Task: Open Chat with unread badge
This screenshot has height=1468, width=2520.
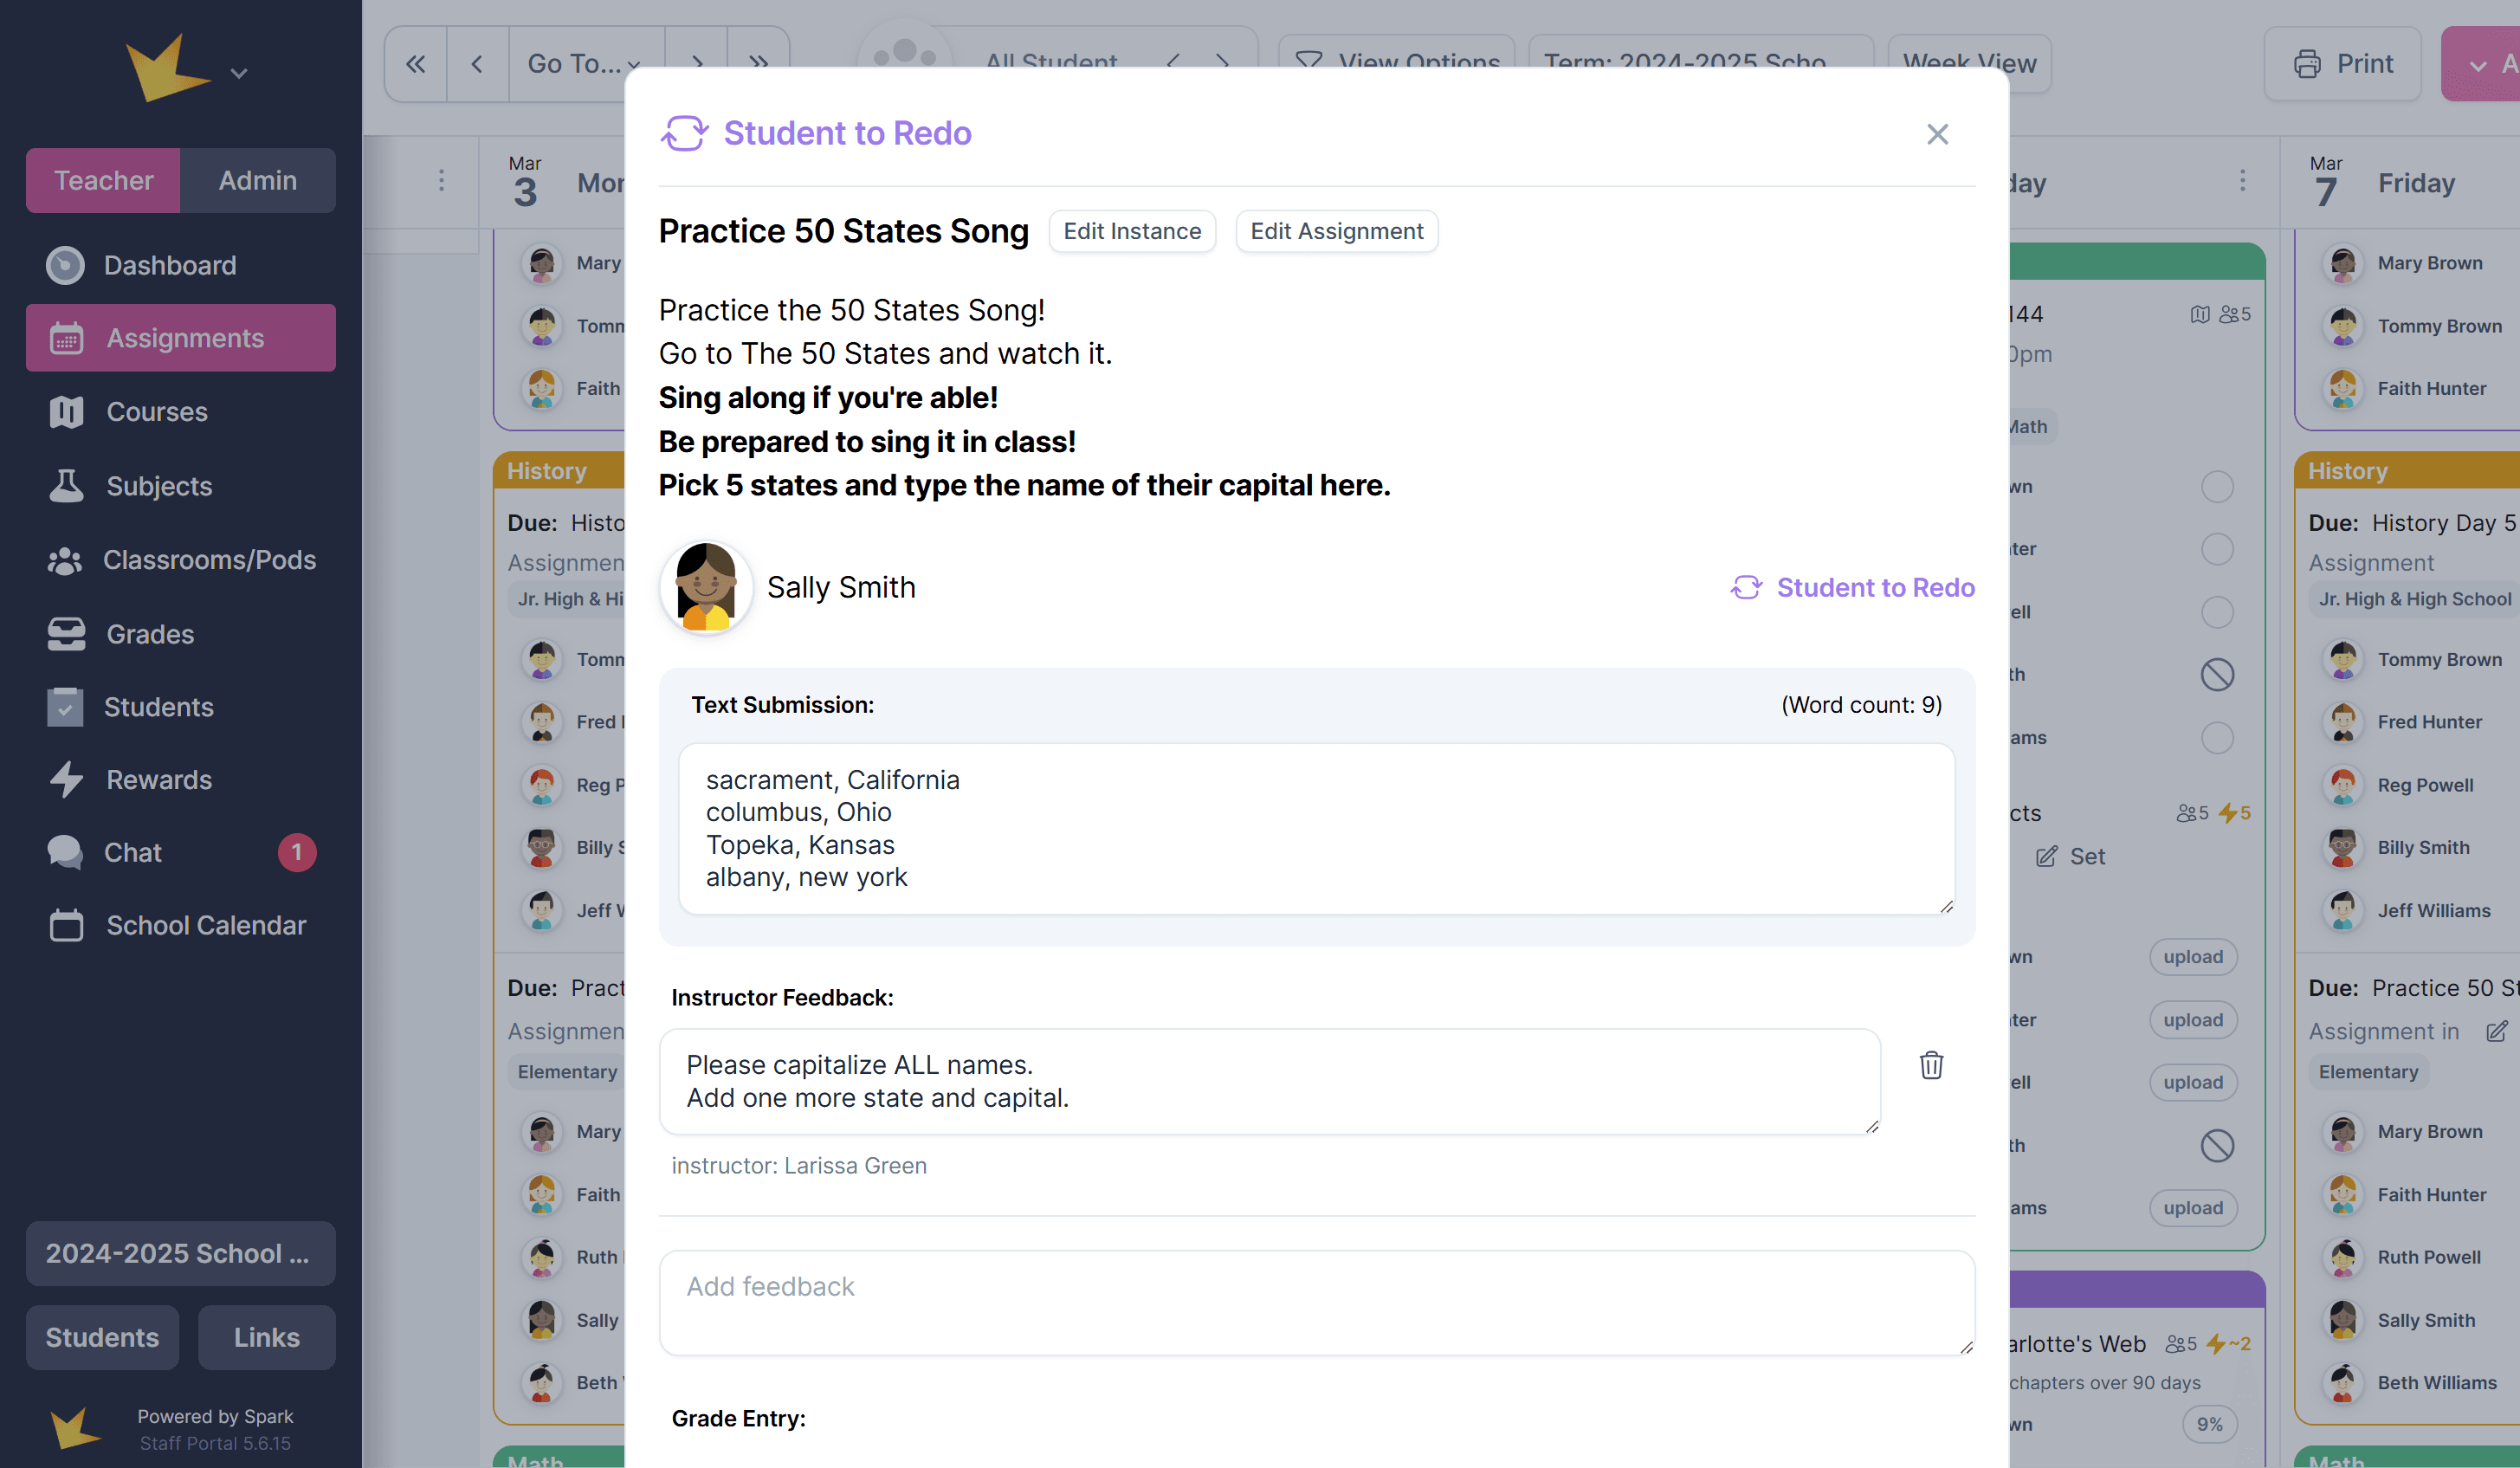Action: click(x=133, y=852)
